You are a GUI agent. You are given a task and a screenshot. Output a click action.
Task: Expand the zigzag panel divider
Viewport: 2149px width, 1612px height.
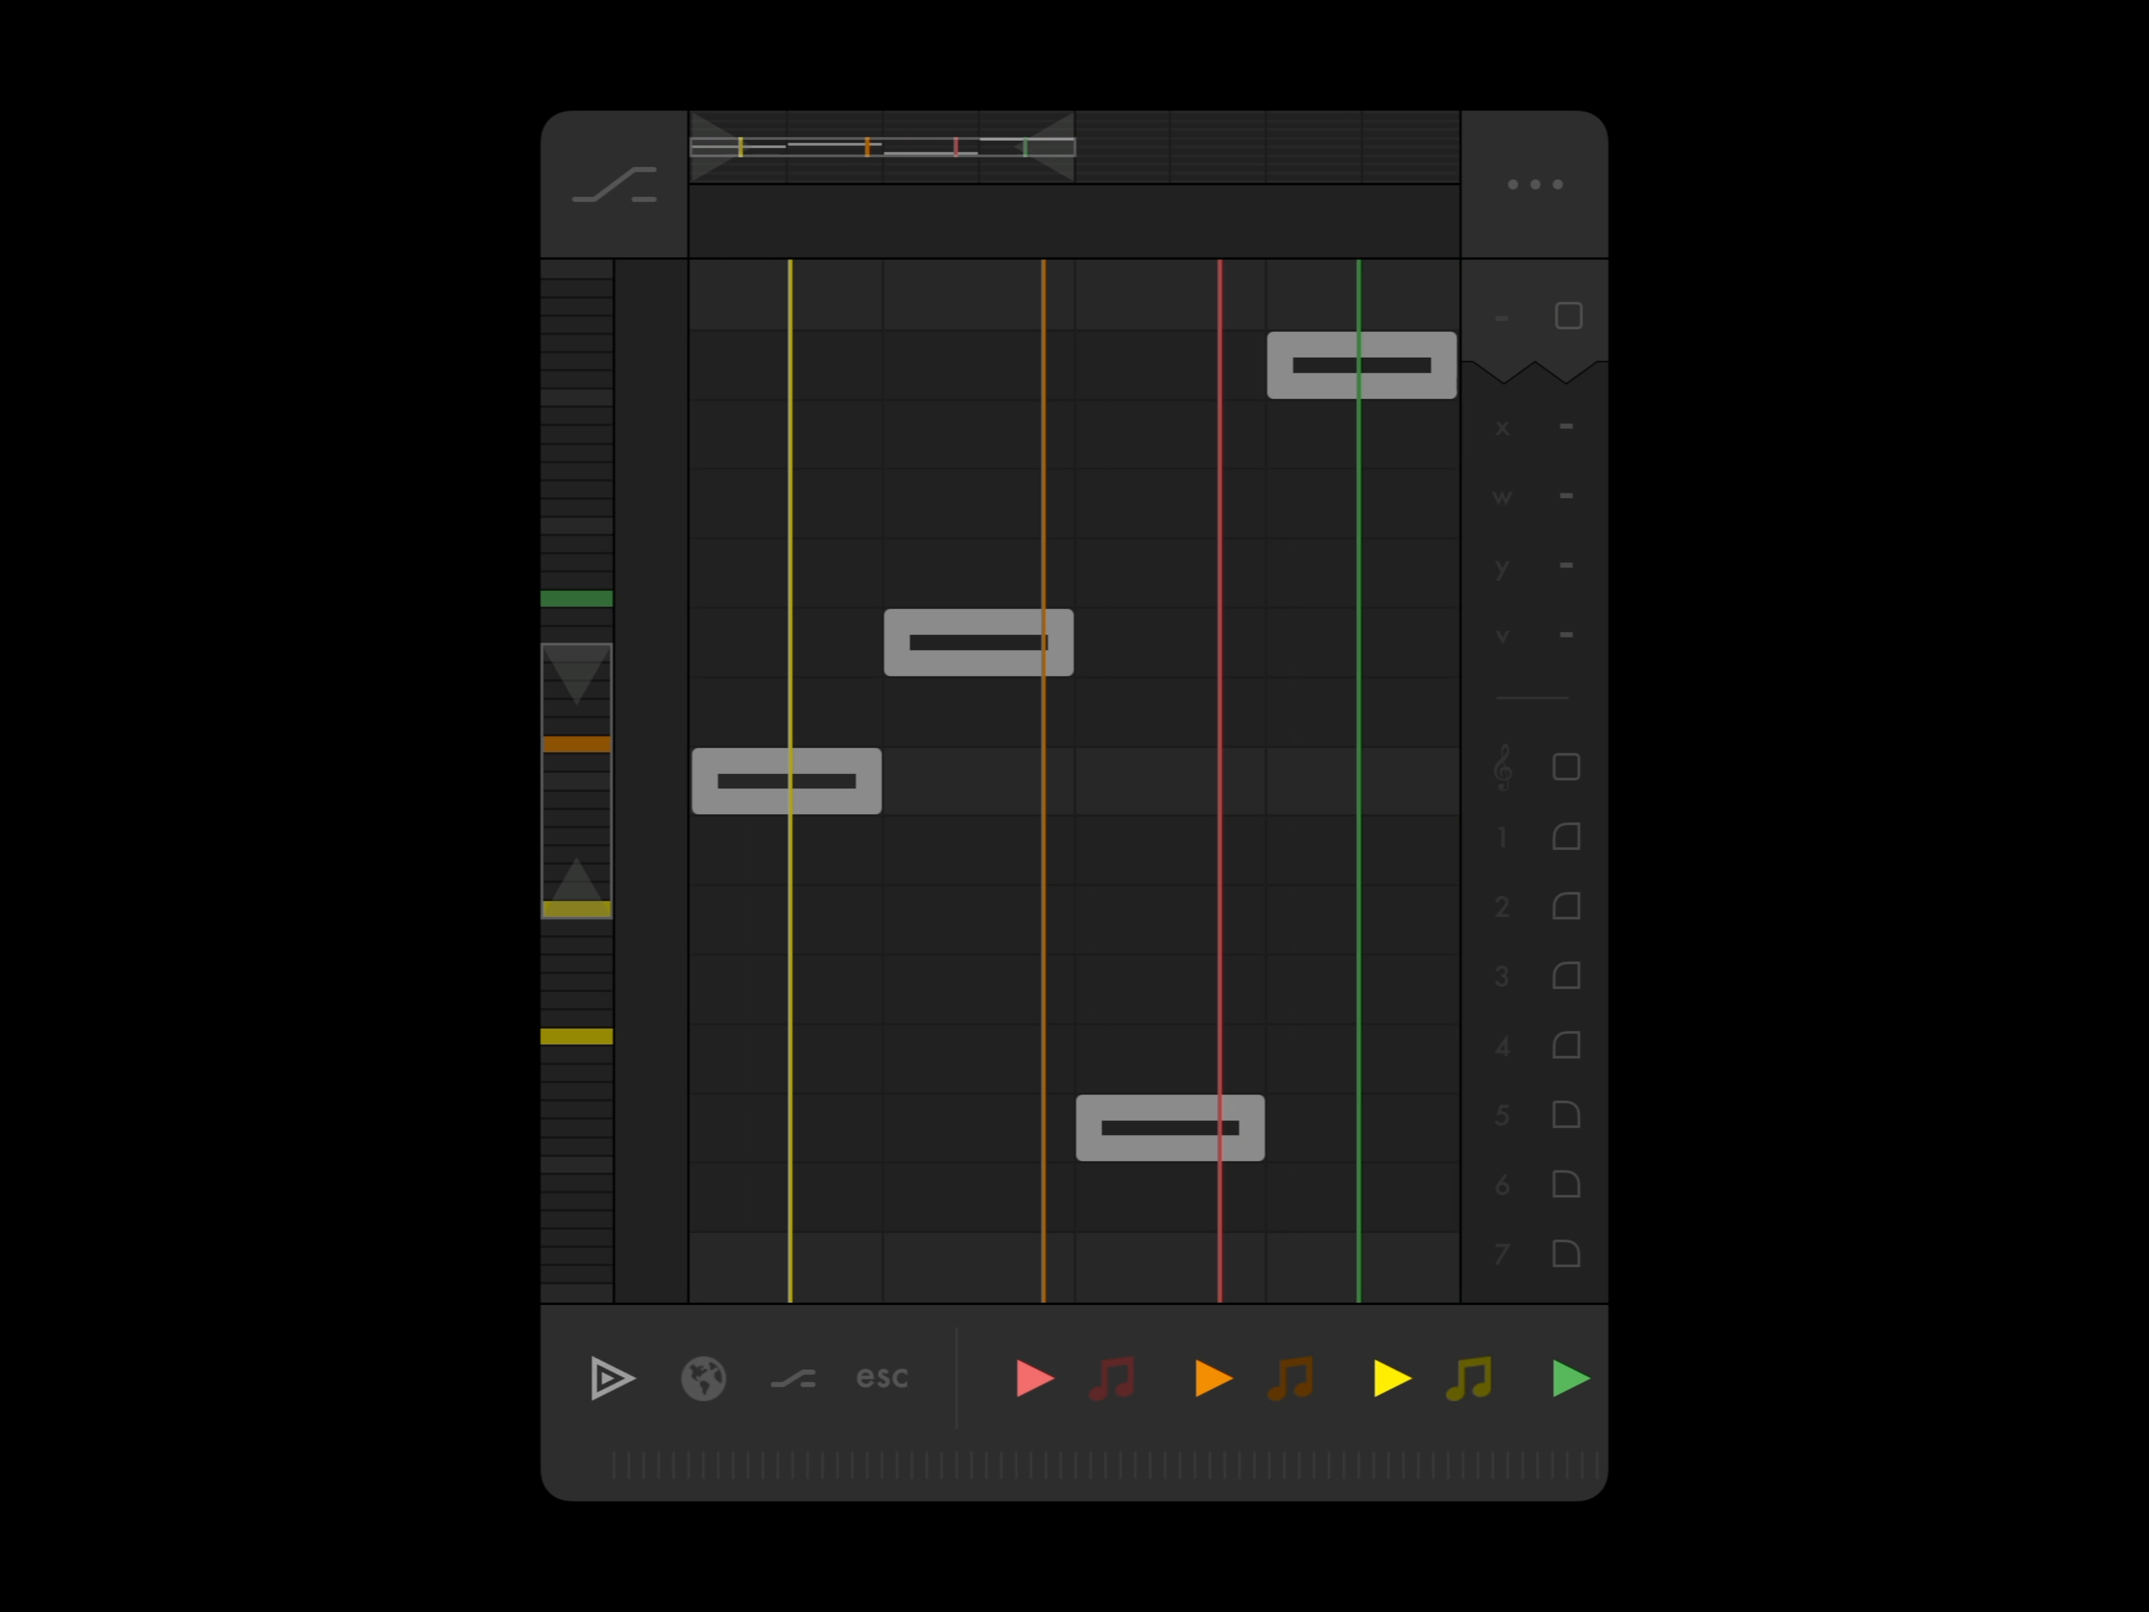pyautogui.click(x=1534, y=372)
